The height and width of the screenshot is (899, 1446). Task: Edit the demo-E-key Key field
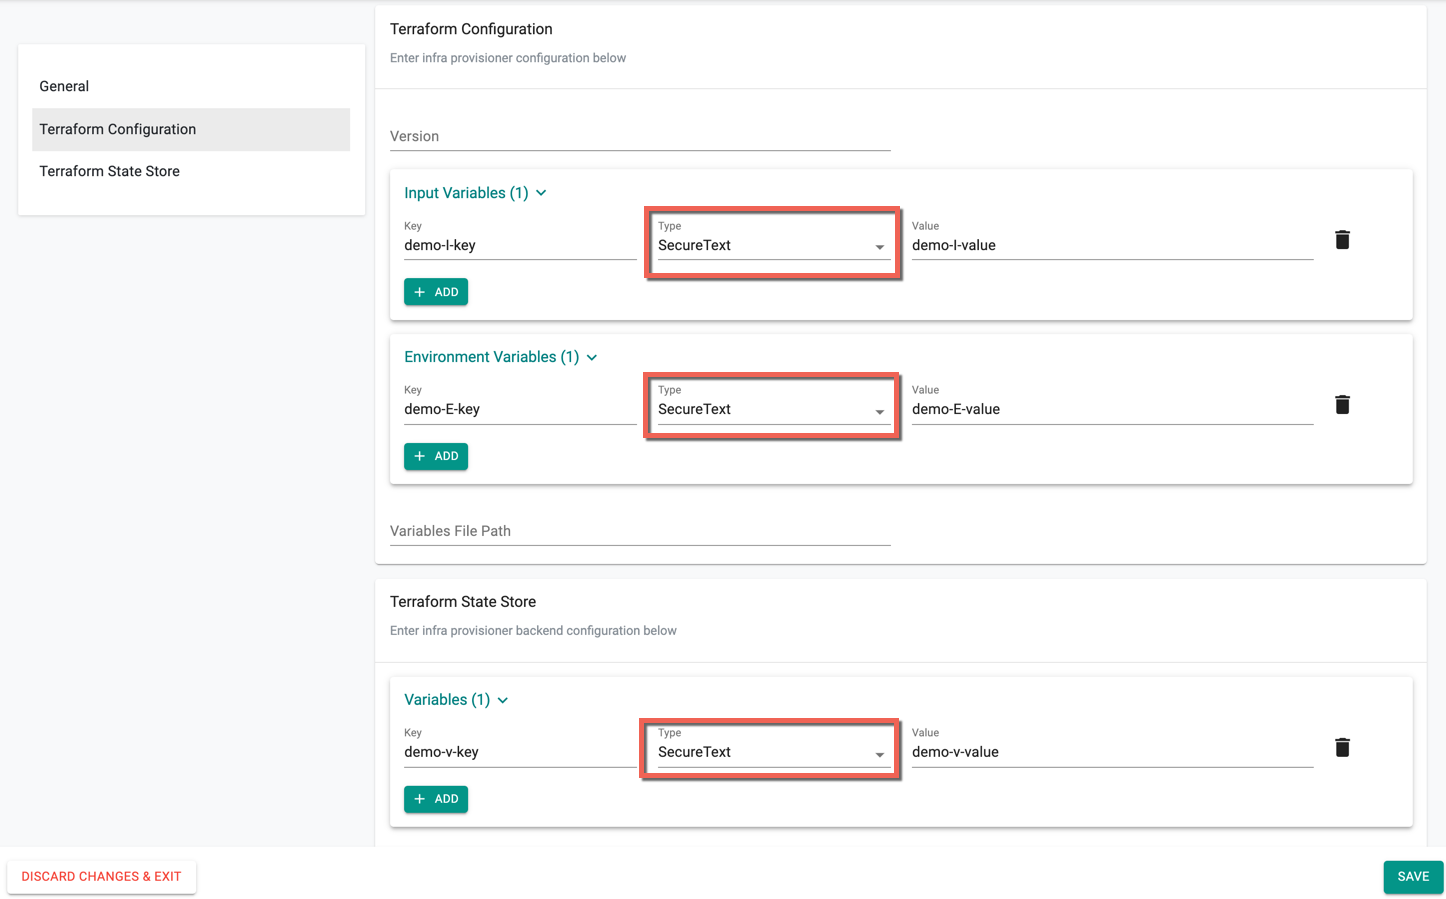pos(520,404)
